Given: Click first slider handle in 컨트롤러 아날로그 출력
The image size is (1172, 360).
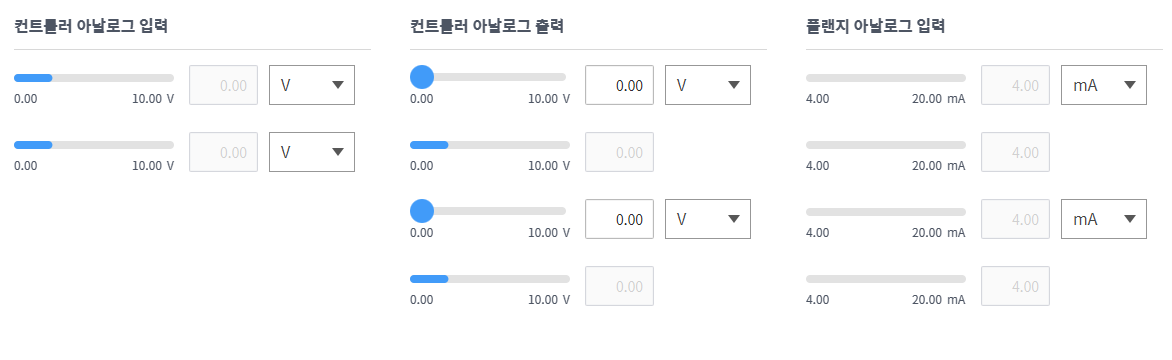Looking at the screenshot, I should pyautogui.click(x=422, y=77).
